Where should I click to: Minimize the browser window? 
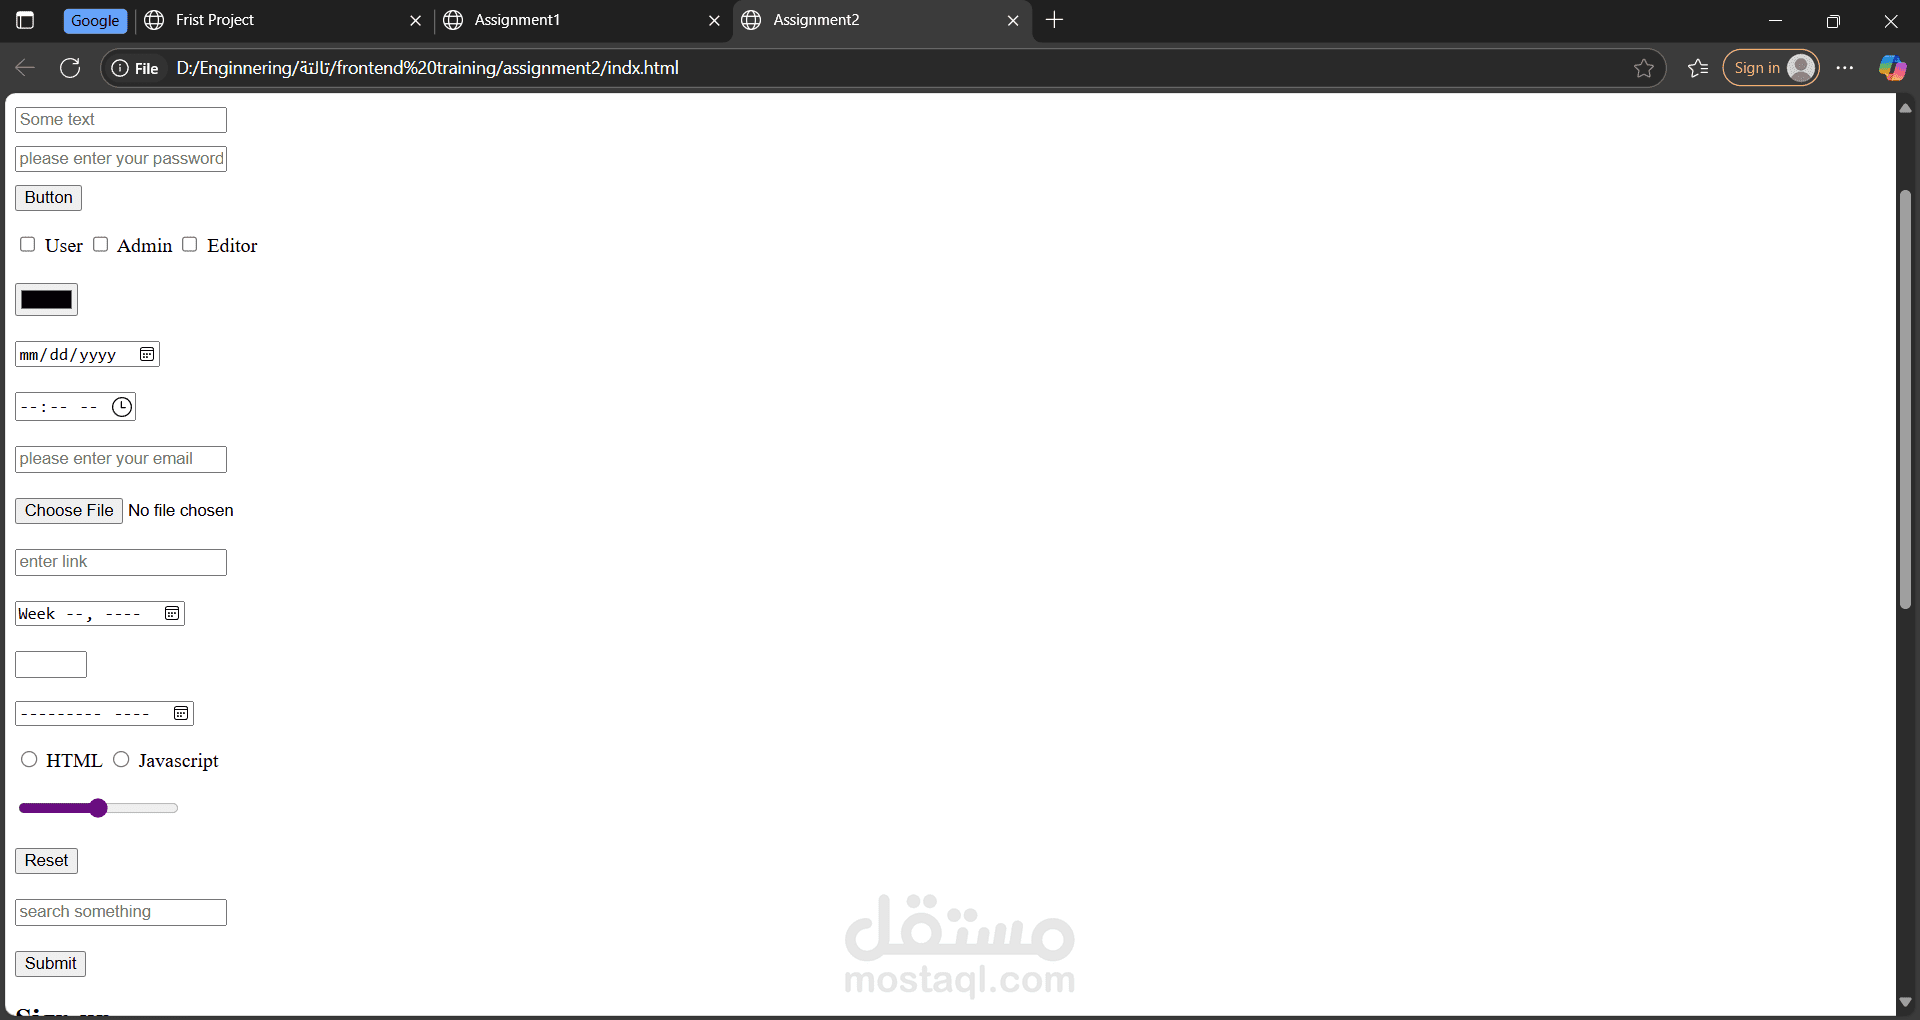[x=1776, y=20]
